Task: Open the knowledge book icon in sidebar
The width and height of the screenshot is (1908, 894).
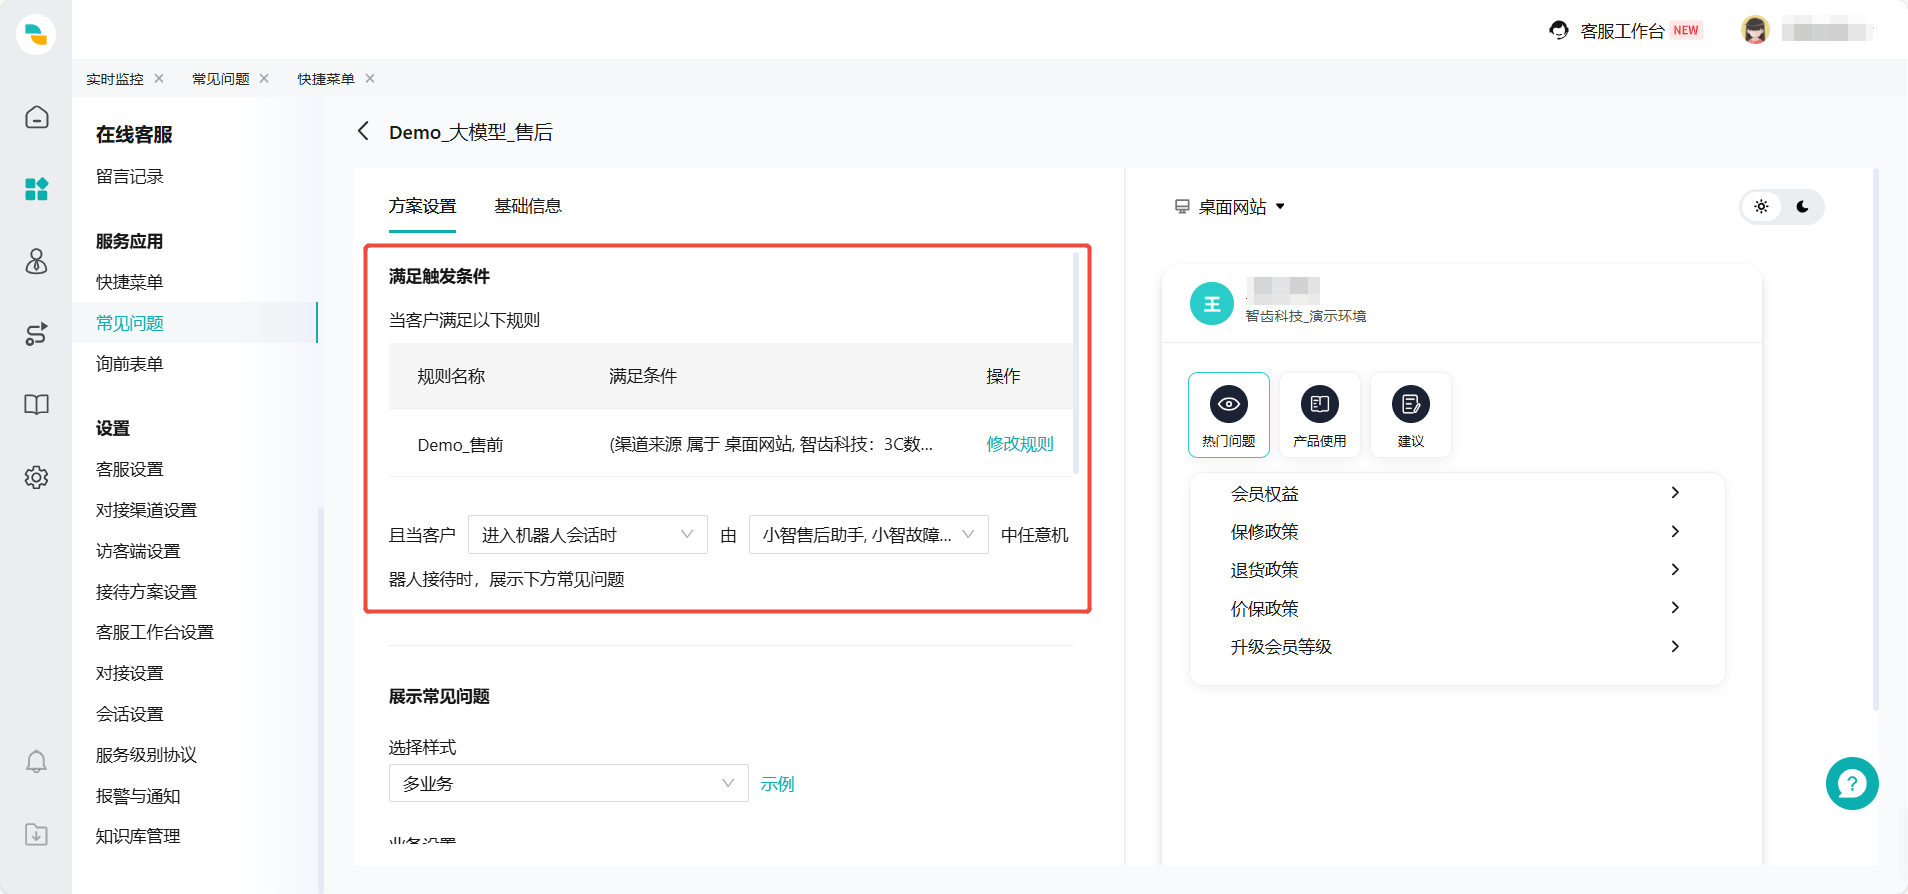Action: click(36, 405)
